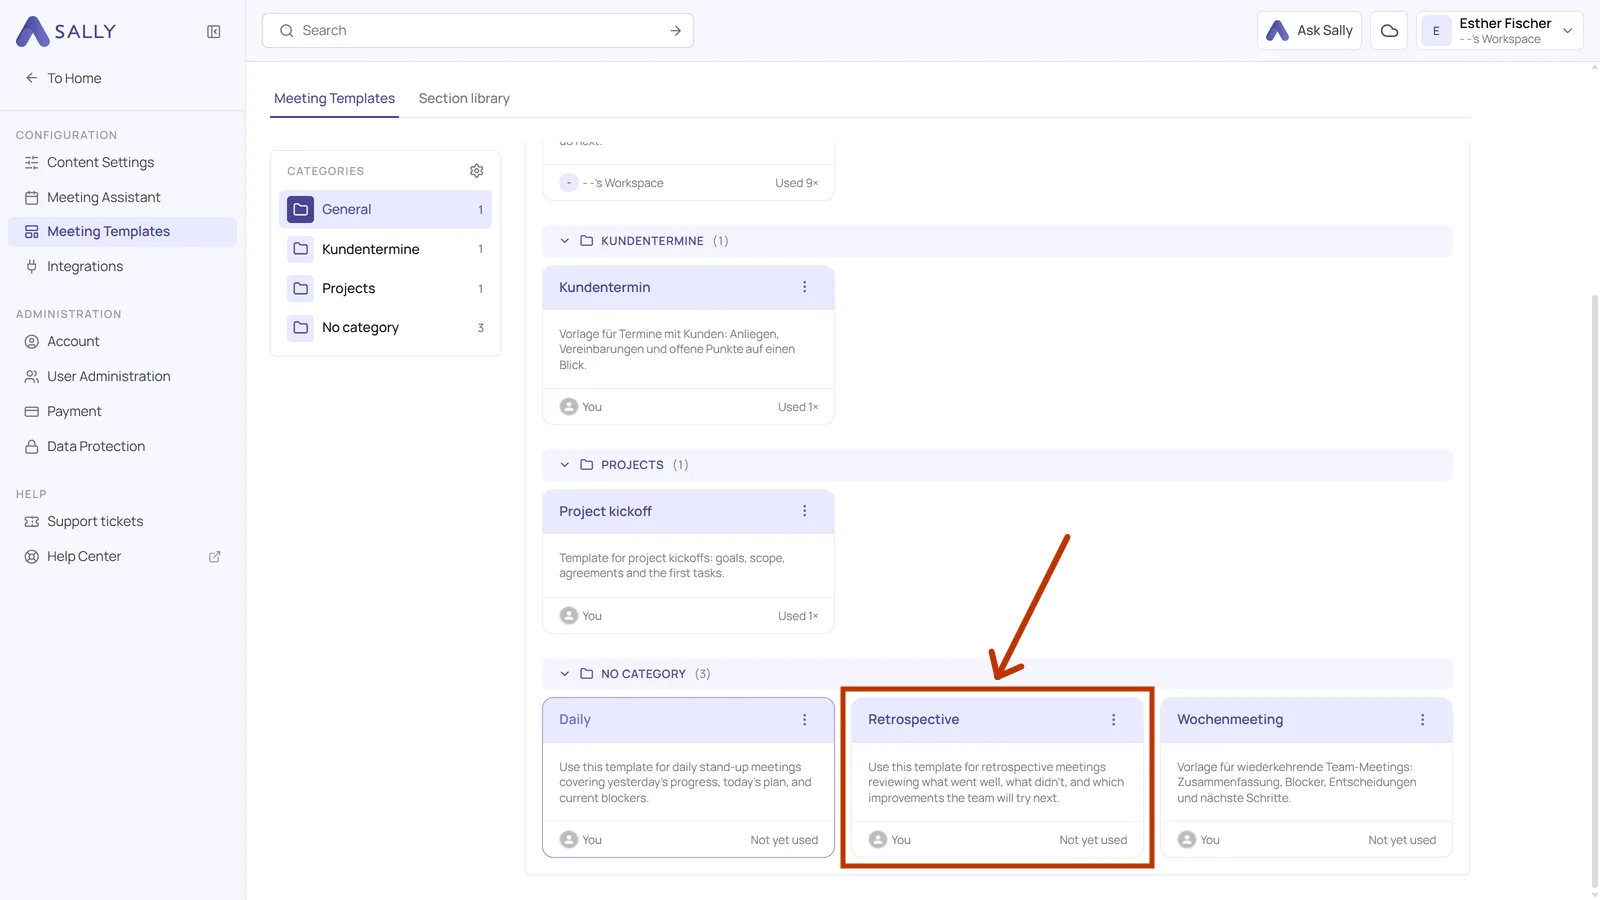Collapse the No Category section
Viewport: 1600px width, 900px height.
click(565, 674)
